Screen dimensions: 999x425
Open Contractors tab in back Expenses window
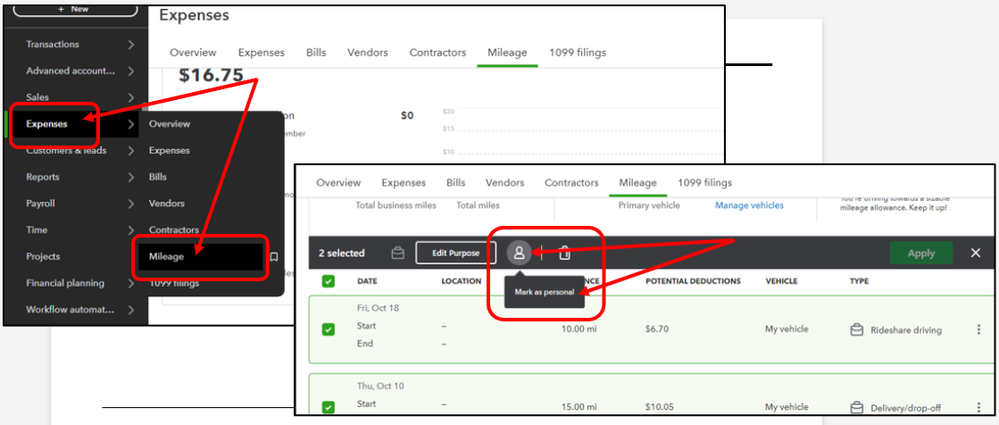pos(438,53)
